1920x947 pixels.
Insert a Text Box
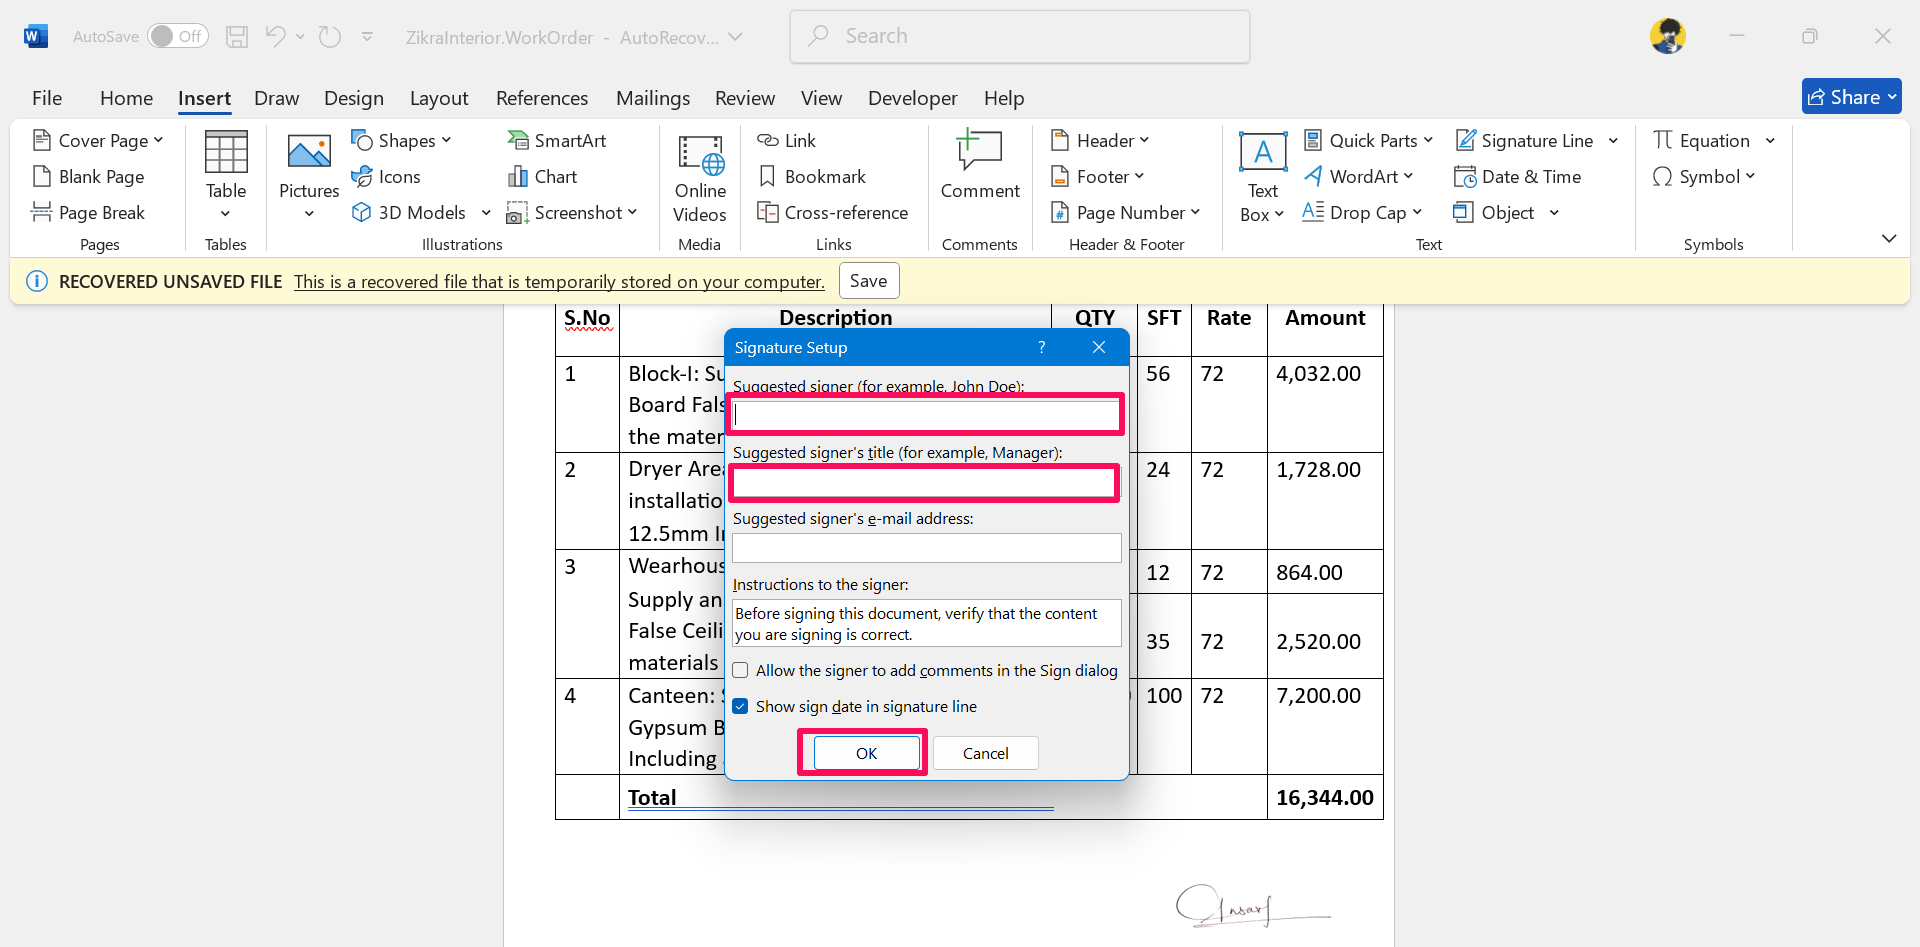[x=1262, y=178]
